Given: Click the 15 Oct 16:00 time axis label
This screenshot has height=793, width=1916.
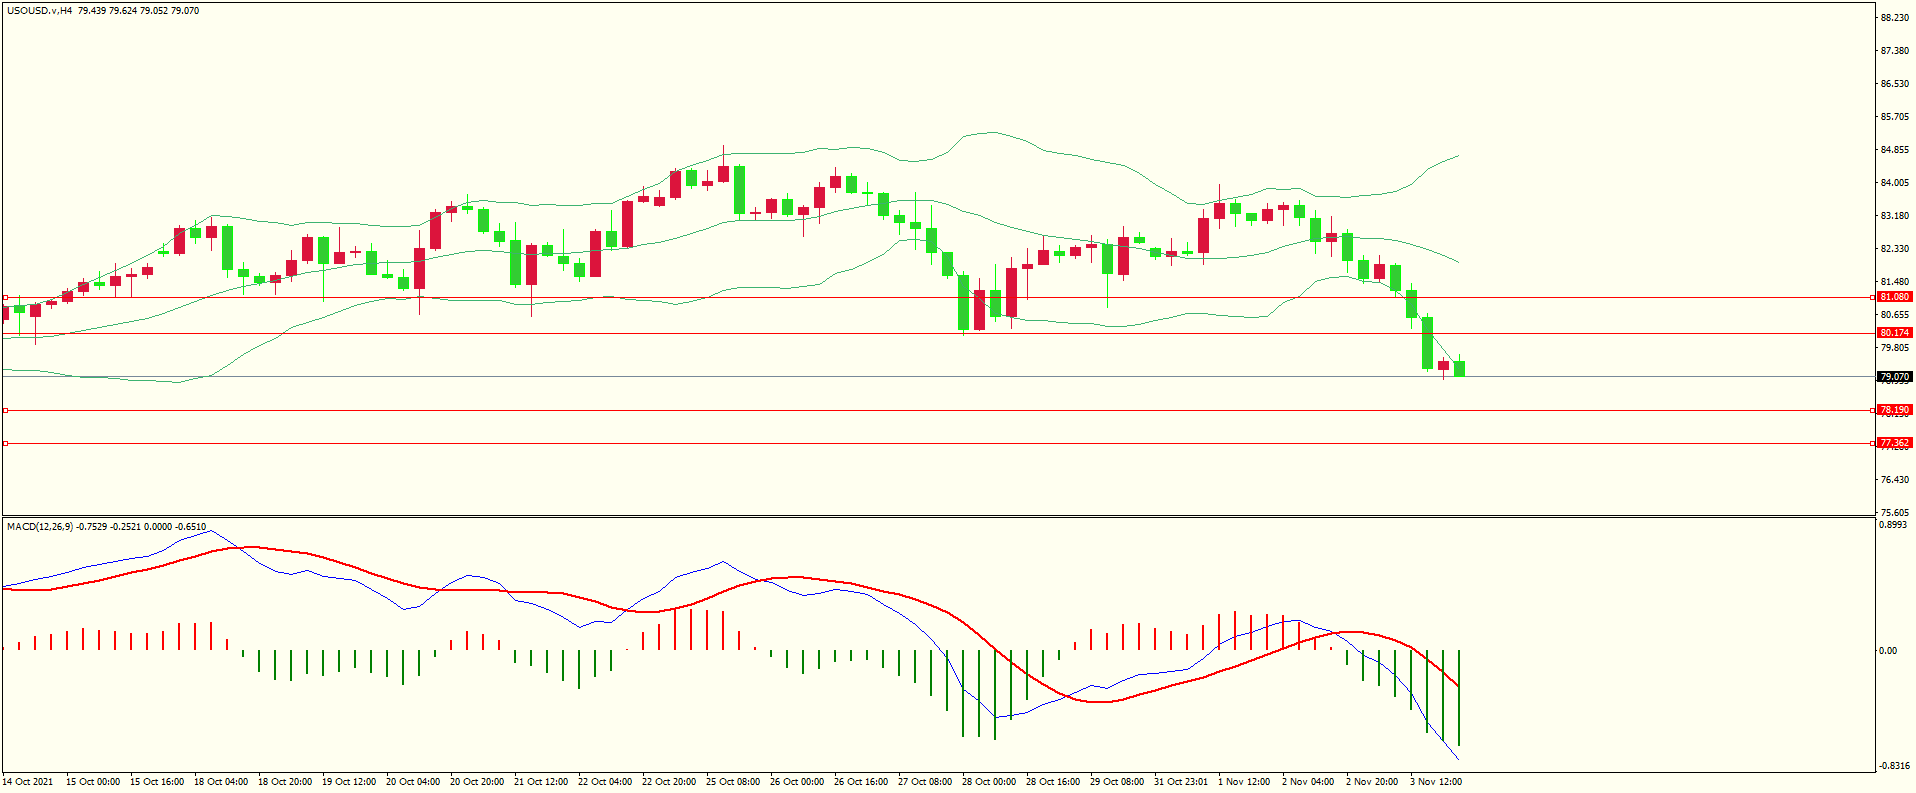Looking at the screenshot, I should click(157, 782).
